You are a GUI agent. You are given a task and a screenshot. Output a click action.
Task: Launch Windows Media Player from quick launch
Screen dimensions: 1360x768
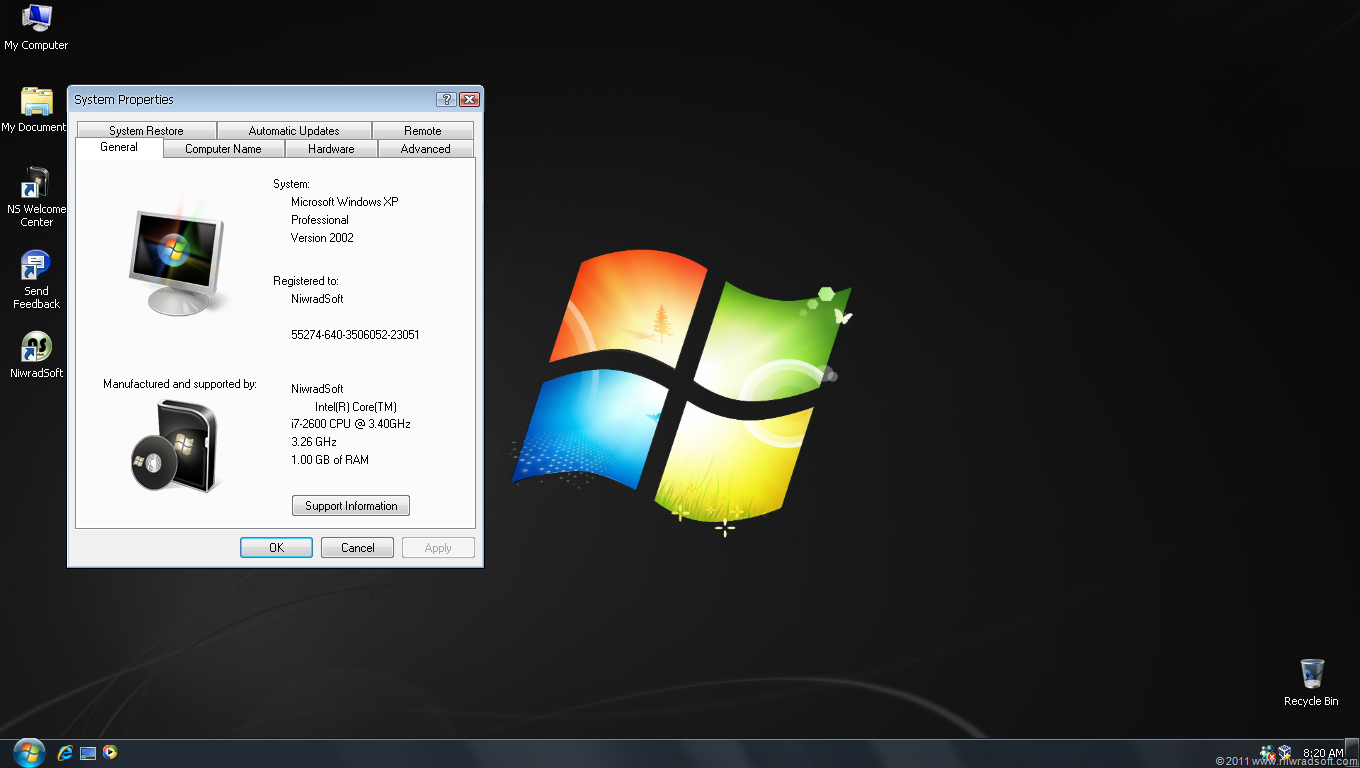[x=110, y=752]
